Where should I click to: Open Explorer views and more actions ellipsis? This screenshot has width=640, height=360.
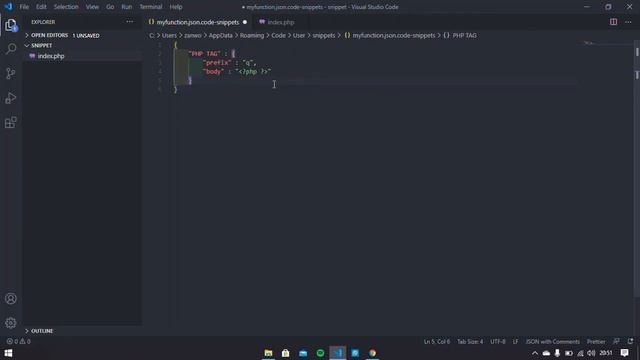click(x=129, y=22)
